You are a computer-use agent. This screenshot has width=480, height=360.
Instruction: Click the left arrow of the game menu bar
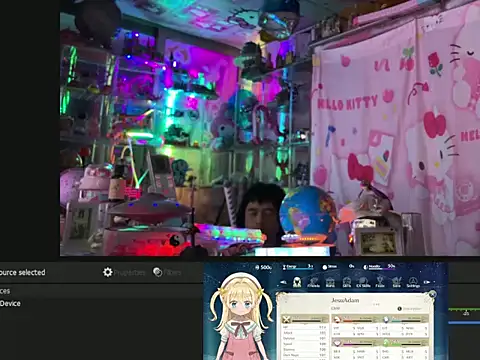[283, 282]
